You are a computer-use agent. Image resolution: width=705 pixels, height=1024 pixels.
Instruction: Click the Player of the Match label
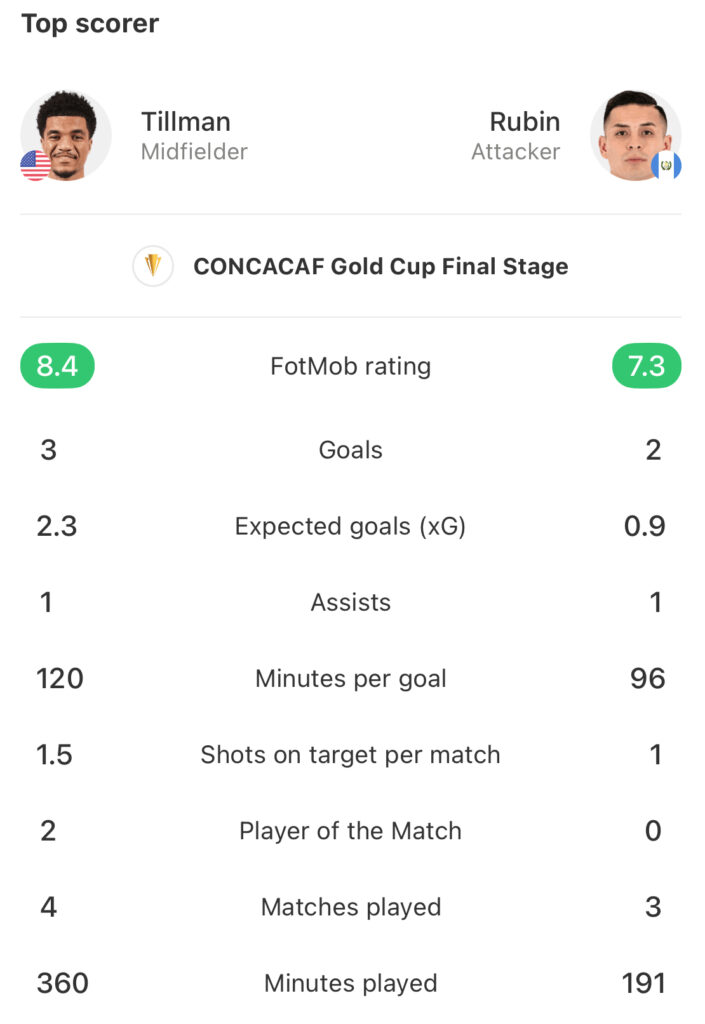pos(351,831)
